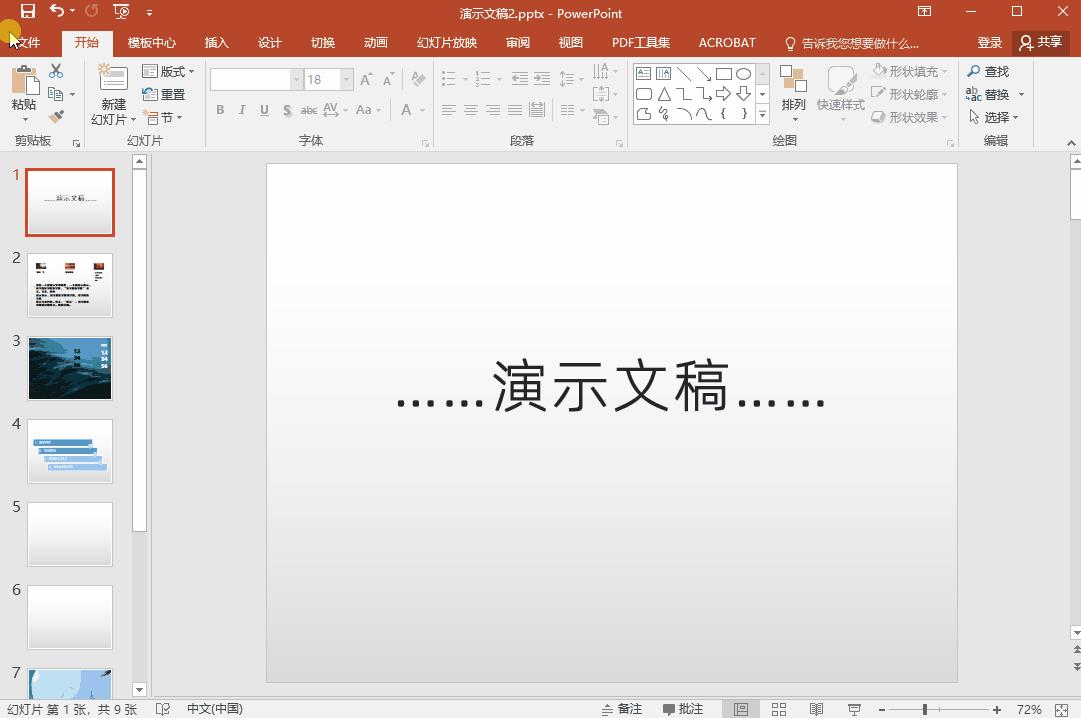Open the font size dropdown
This screenshot has height=718, width=1081.
pos(346,78)
